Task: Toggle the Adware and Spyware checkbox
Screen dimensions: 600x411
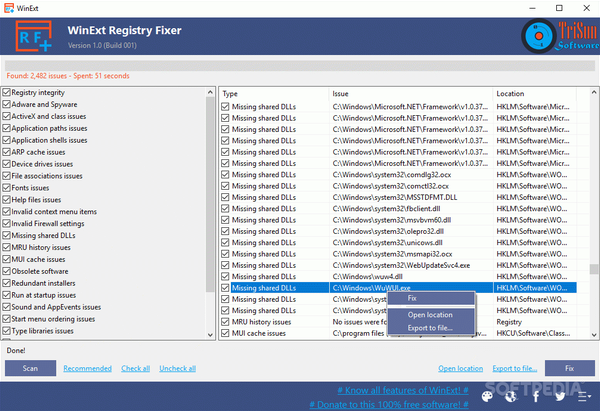Action: pos(7,104)
